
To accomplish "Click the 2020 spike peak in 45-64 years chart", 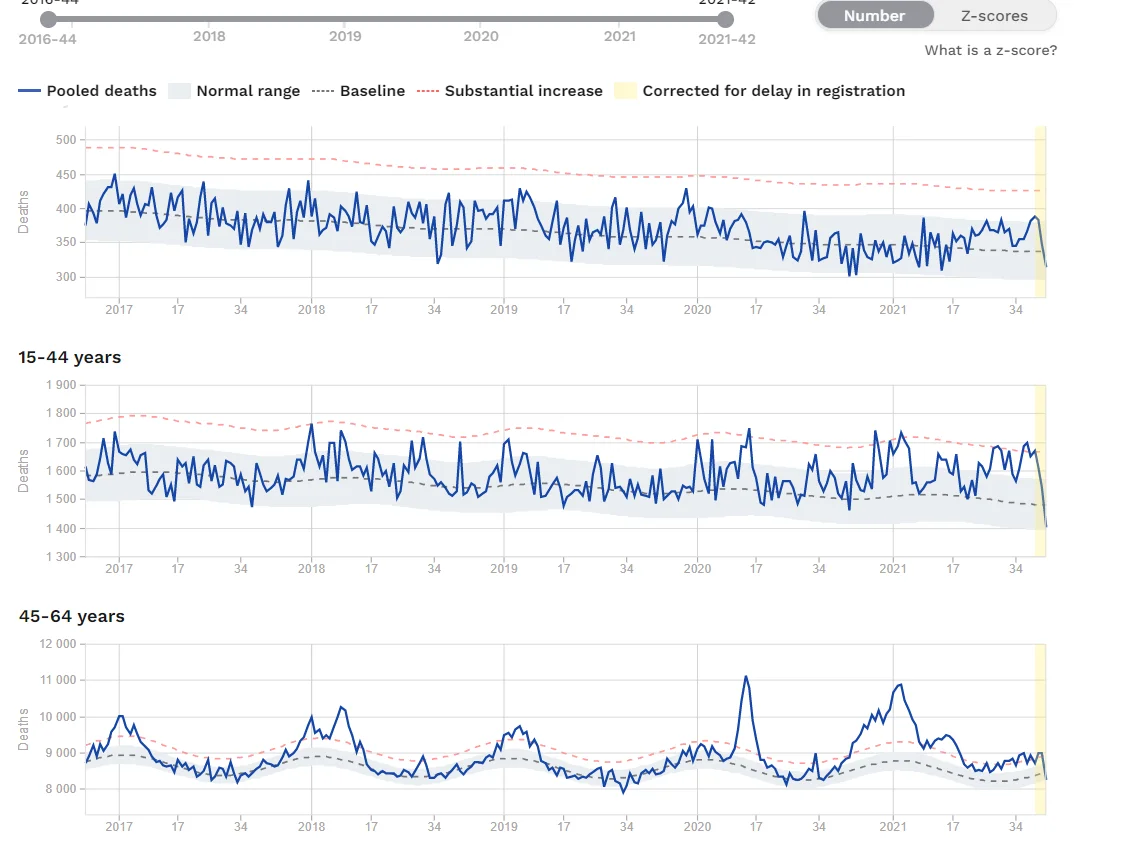I will point(745,677).
